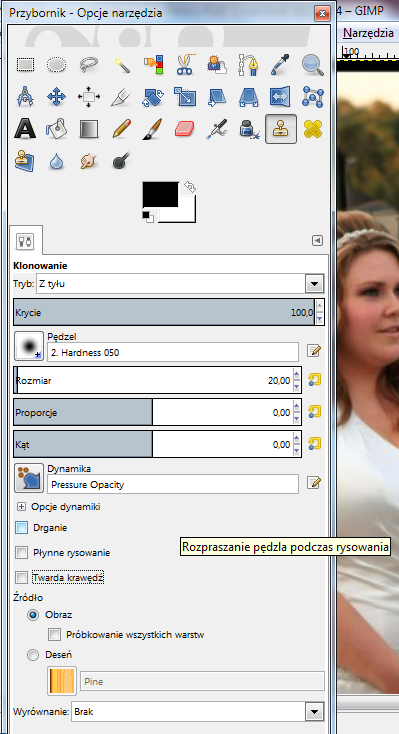Select the Eraser tool
The width and height of the screenshot is (399, 734).
click(x=185, y=129)
